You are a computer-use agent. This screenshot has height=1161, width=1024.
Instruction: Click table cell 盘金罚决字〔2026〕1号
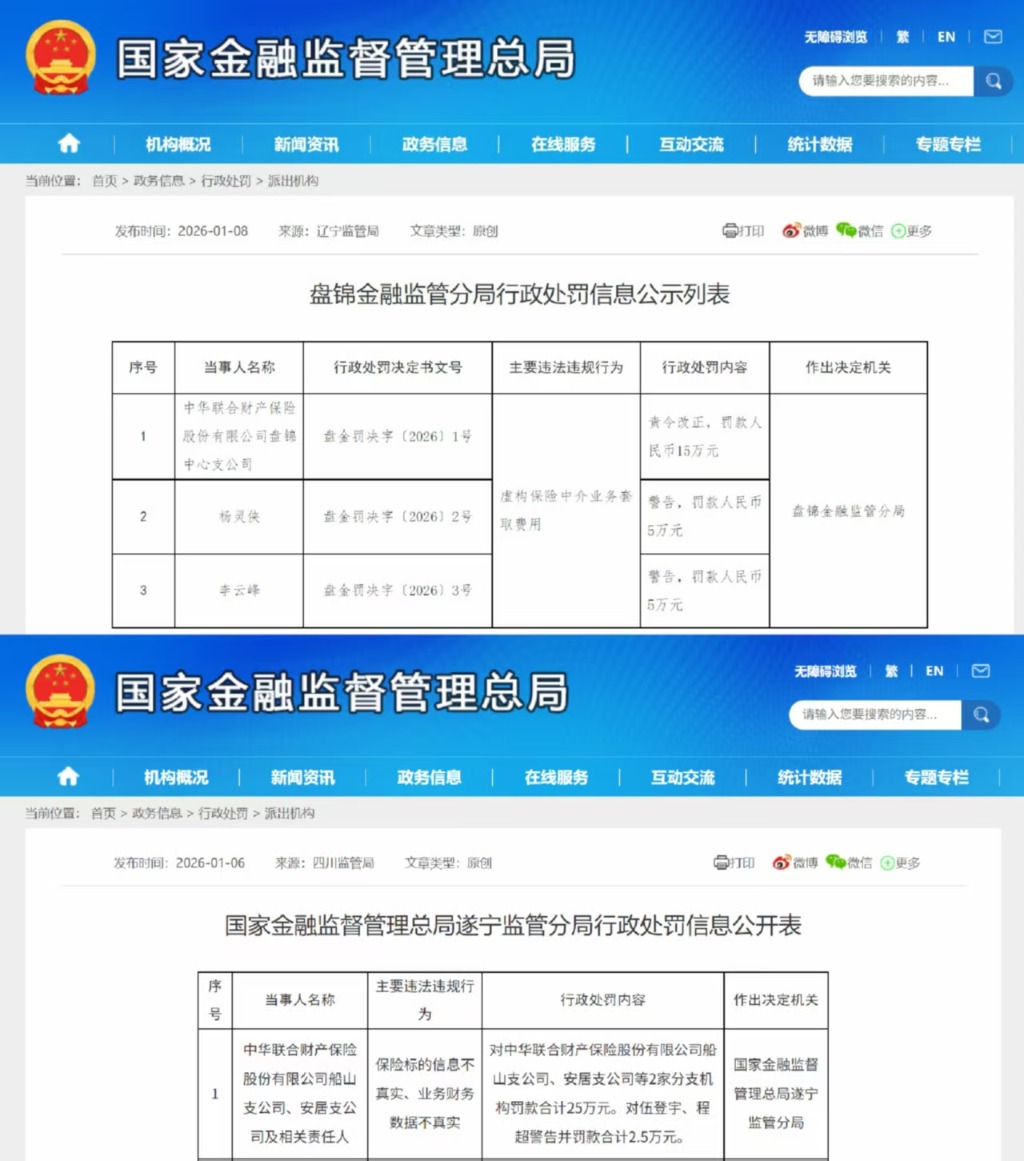398,436
